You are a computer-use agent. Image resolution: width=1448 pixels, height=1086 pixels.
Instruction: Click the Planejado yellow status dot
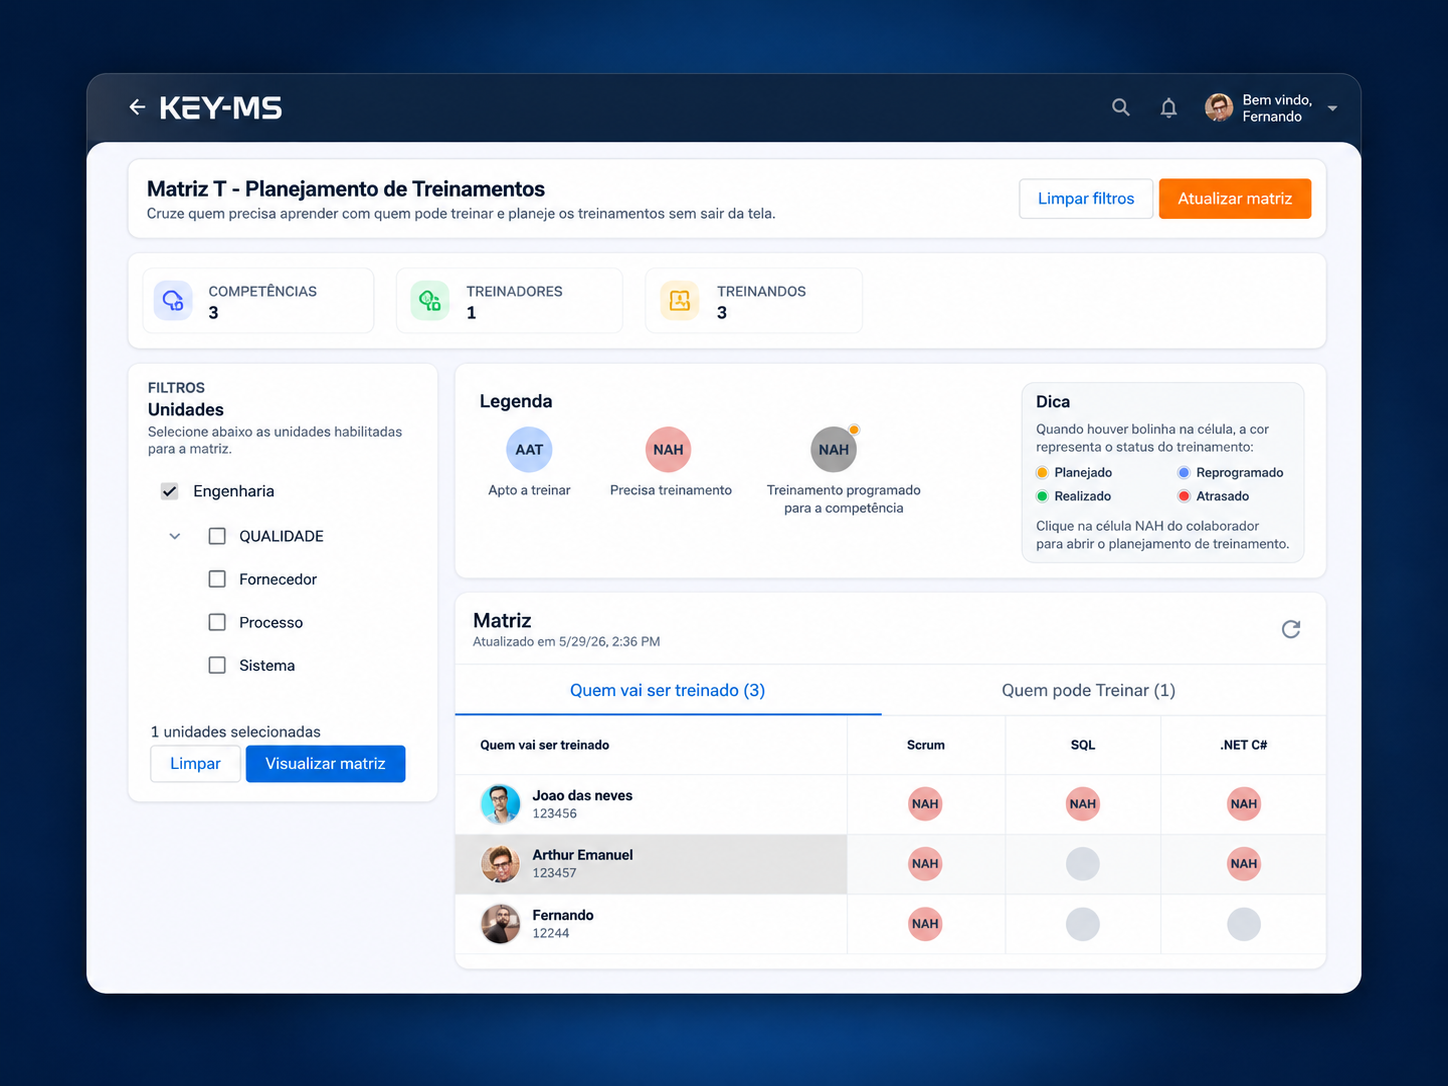click(x=1042, y=473)
